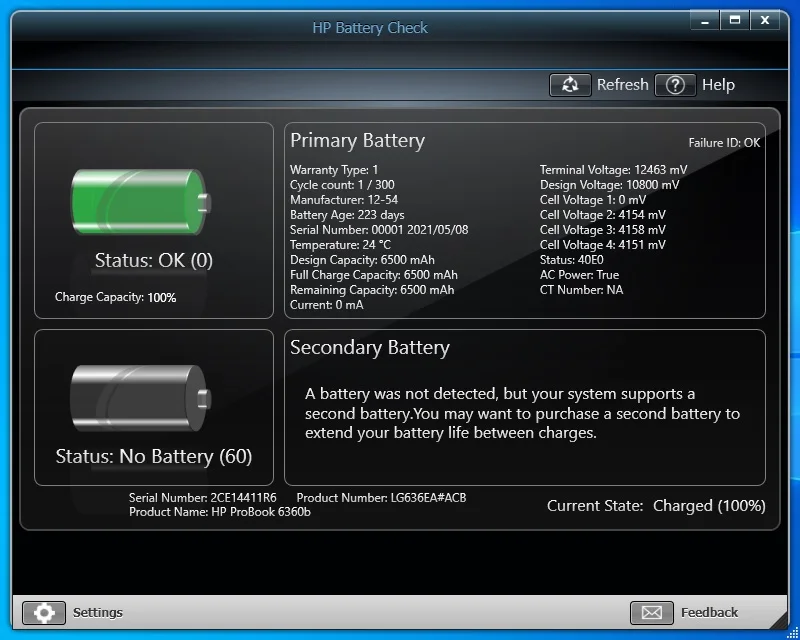The height and width of the screenshot is (640, 800).
Task: Click the gray secondary battery icon
Action: click(x=141, y=398)
